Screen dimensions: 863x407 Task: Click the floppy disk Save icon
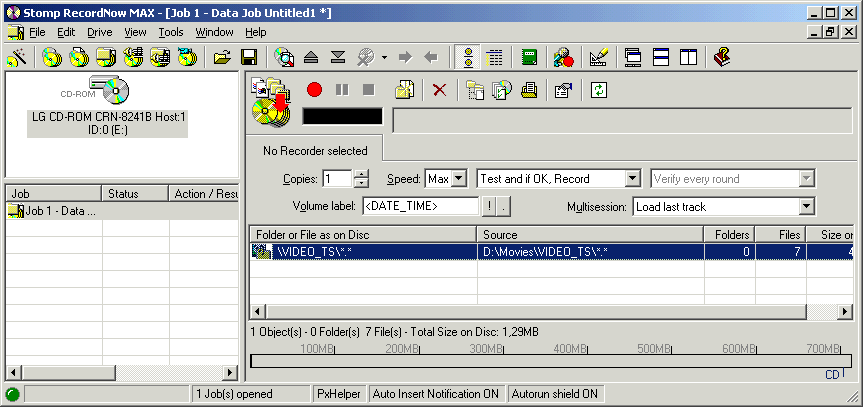click(249, 57)
